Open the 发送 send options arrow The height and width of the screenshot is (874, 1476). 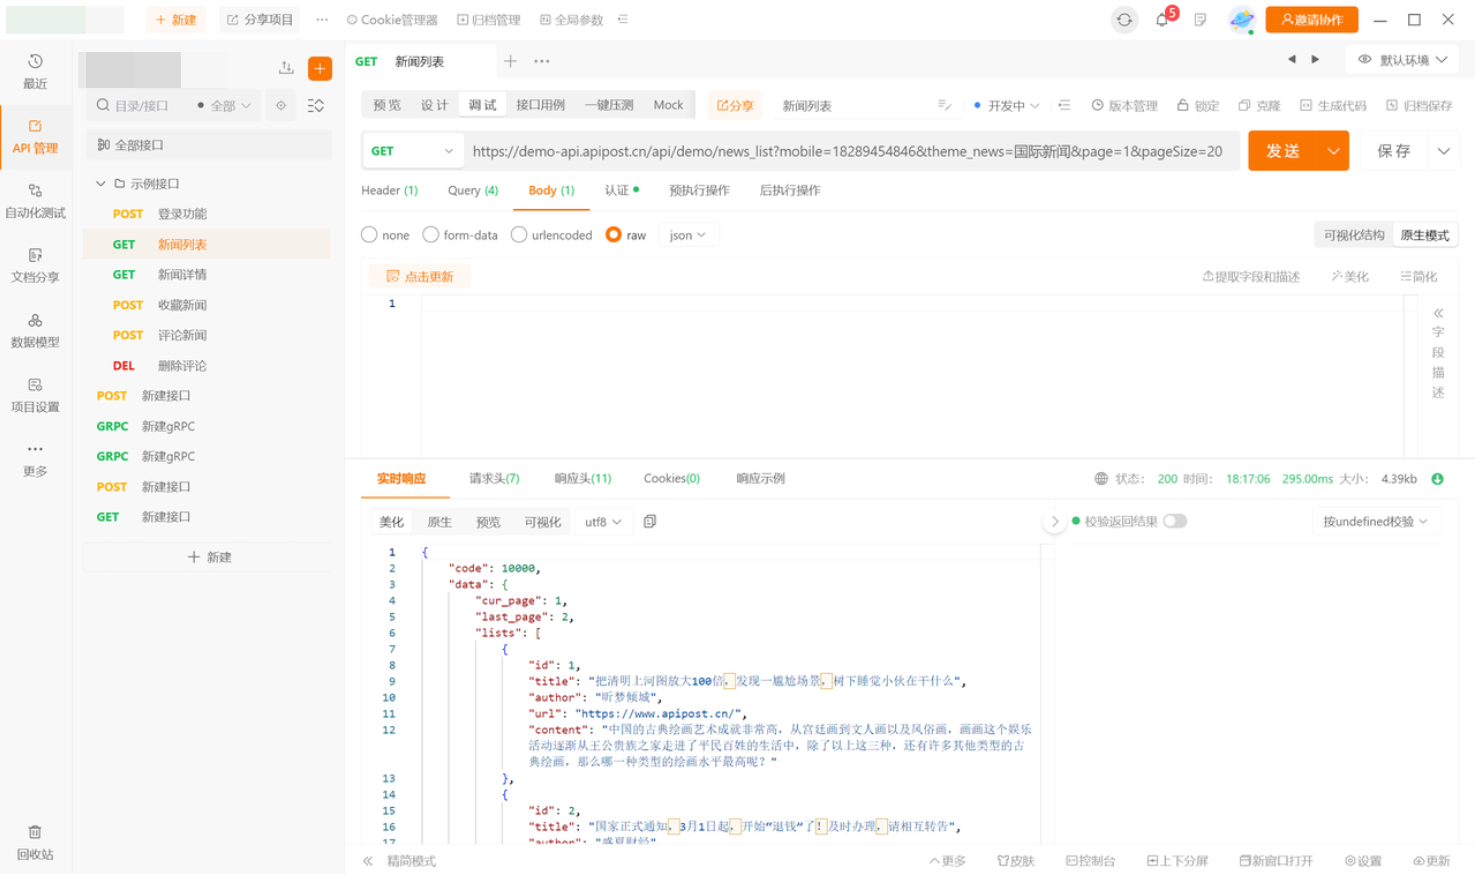pyautogui.click(x=1333, y=151)
